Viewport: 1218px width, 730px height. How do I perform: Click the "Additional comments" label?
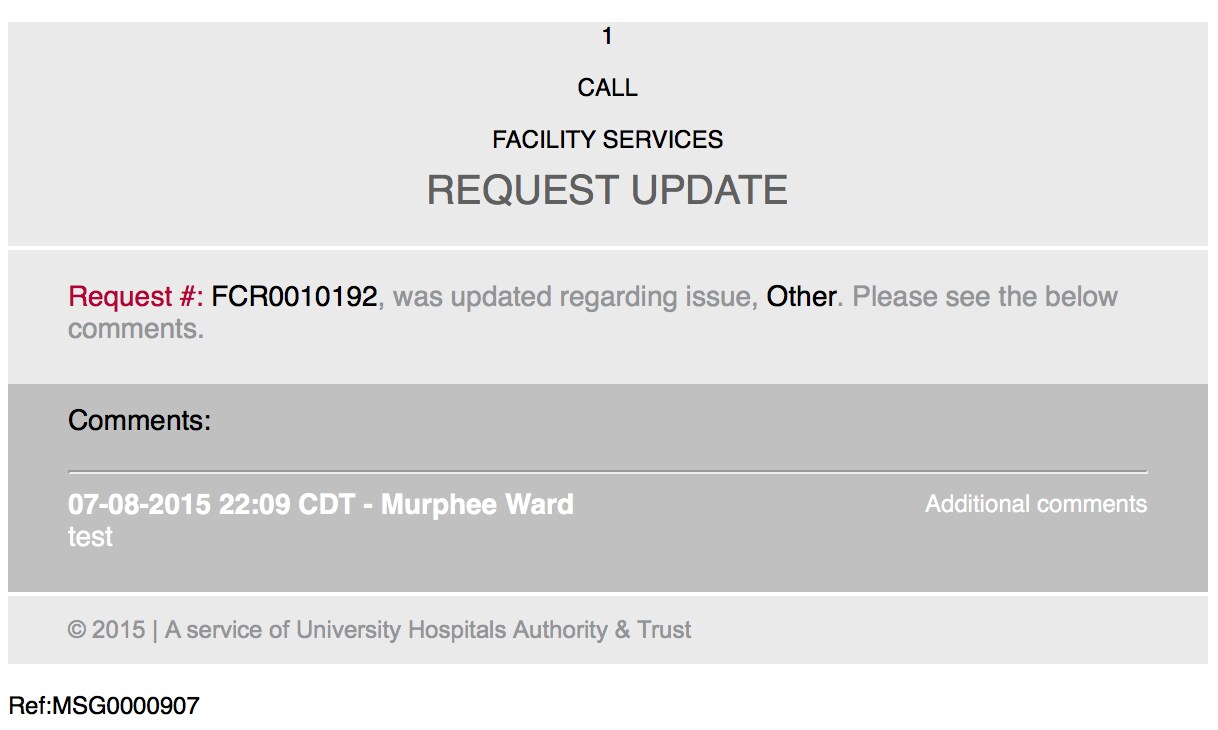[1036, 504]
